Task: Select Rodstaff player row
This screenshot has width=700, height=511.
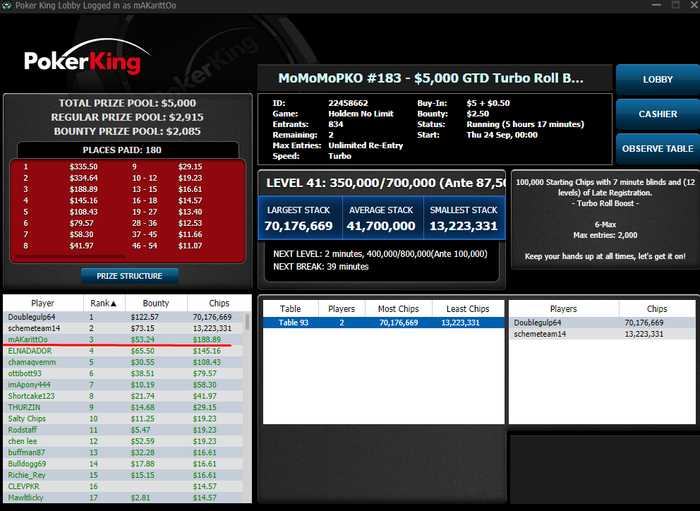Action: [x=124, y=430]
